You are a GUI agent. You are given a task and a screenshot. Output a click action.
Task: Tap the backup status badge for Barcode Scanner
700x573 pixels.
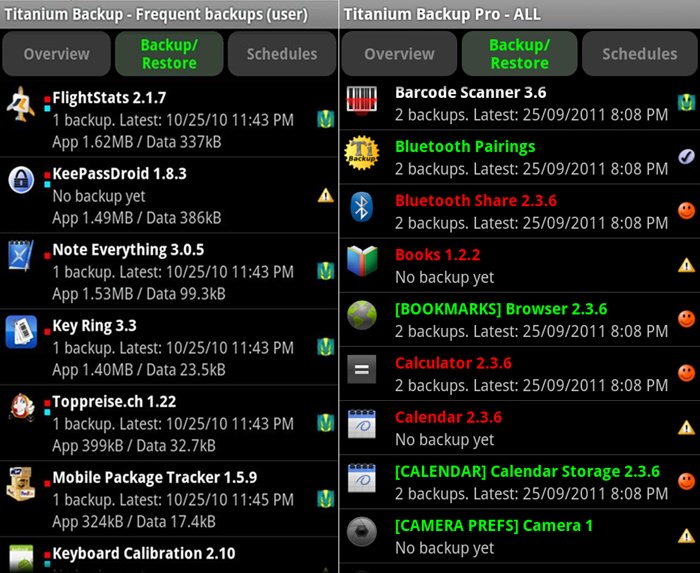tap(687, 103)
